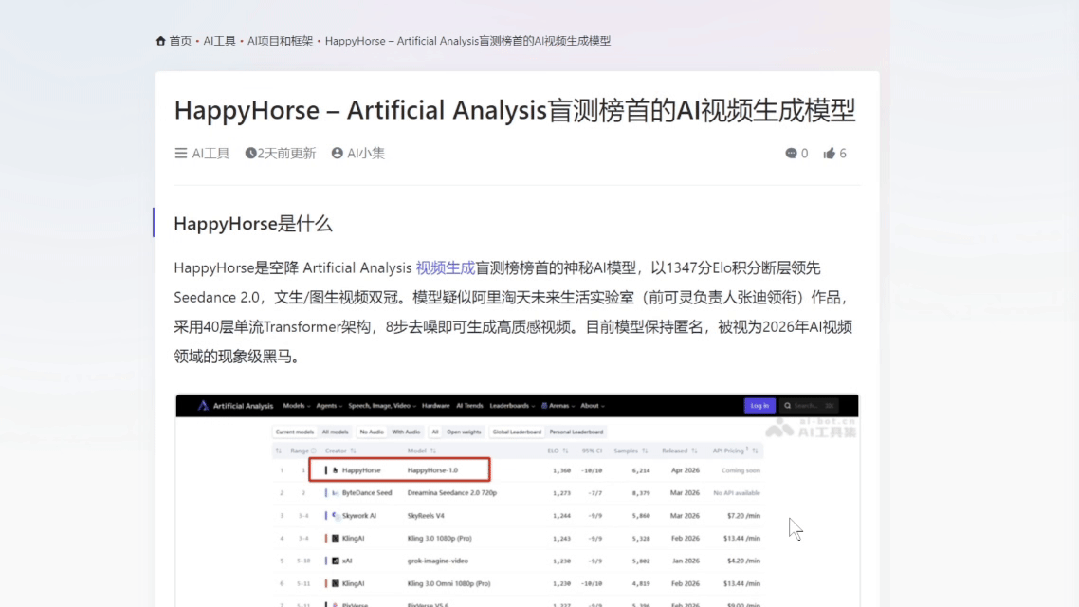This screenshot has width=1079, height=607.
Task: Click the comment bubble icon showing 0
Action: click(x=791, y=153)
